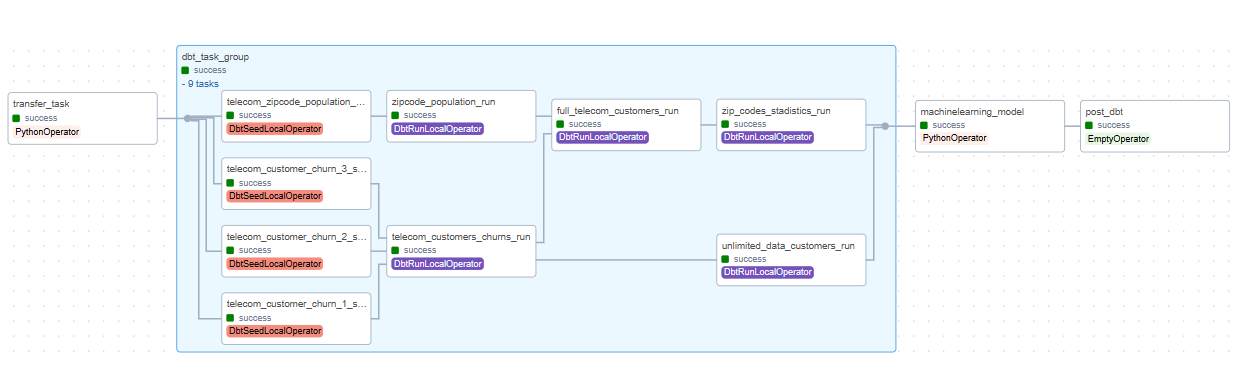Screen dimensions: 1243x369
Task: Collapse the dbt_task_group via its title
Action: click(215, 57)
